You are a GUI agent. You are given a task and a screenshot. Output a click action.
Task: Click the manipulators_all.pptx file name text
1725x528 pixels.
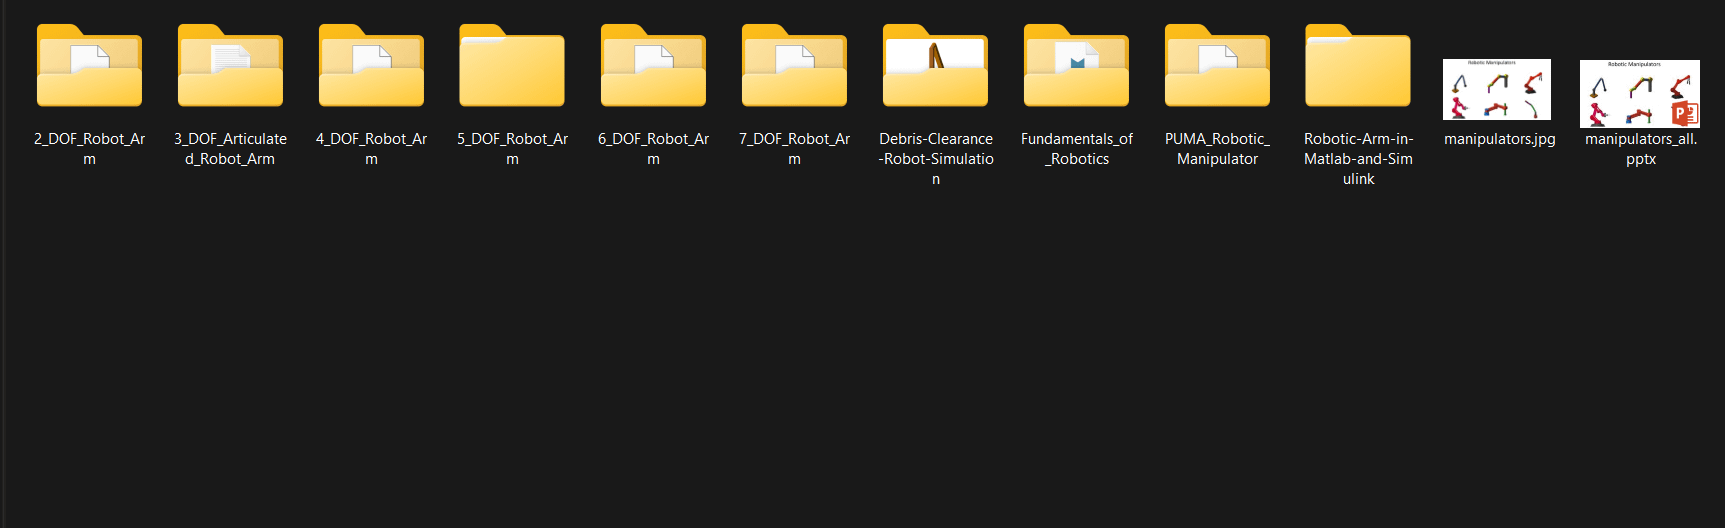click(1640, 149)
